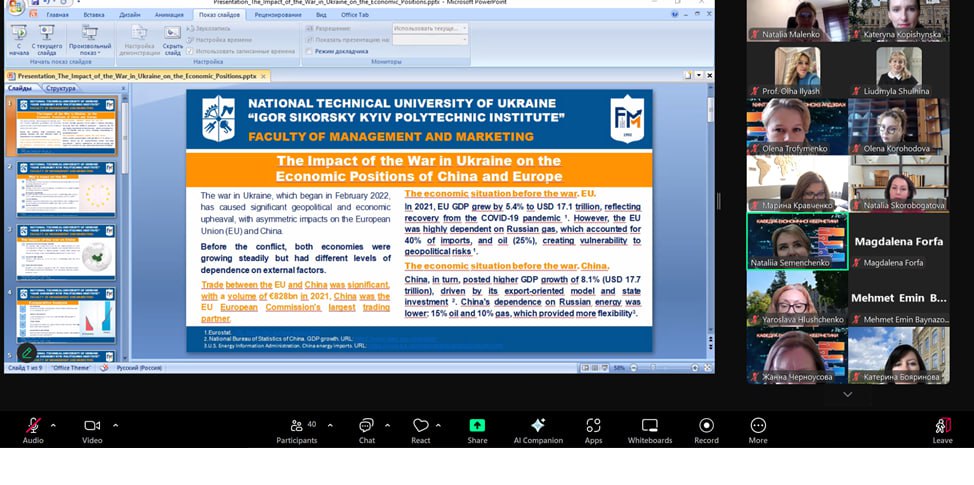Close the slides thumbnail pane

tap(123, 88)
